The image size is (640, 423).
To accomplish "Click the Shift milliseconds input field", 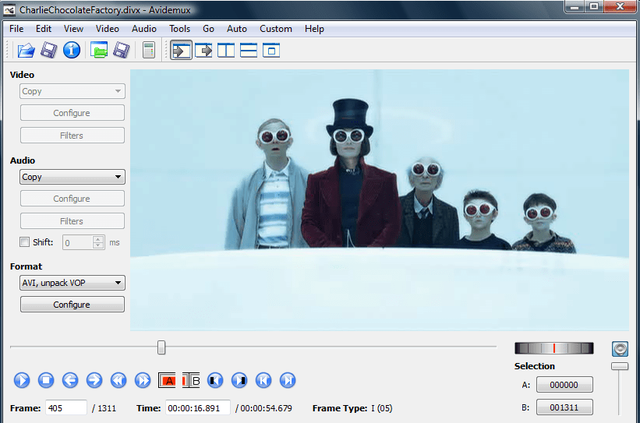I will pyautogui.click(x=78, y=243).
